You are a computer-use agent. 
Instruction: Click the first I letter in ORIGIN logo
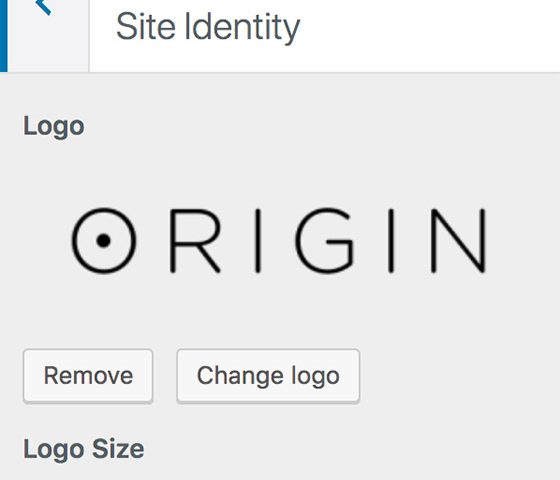point(258,241)
